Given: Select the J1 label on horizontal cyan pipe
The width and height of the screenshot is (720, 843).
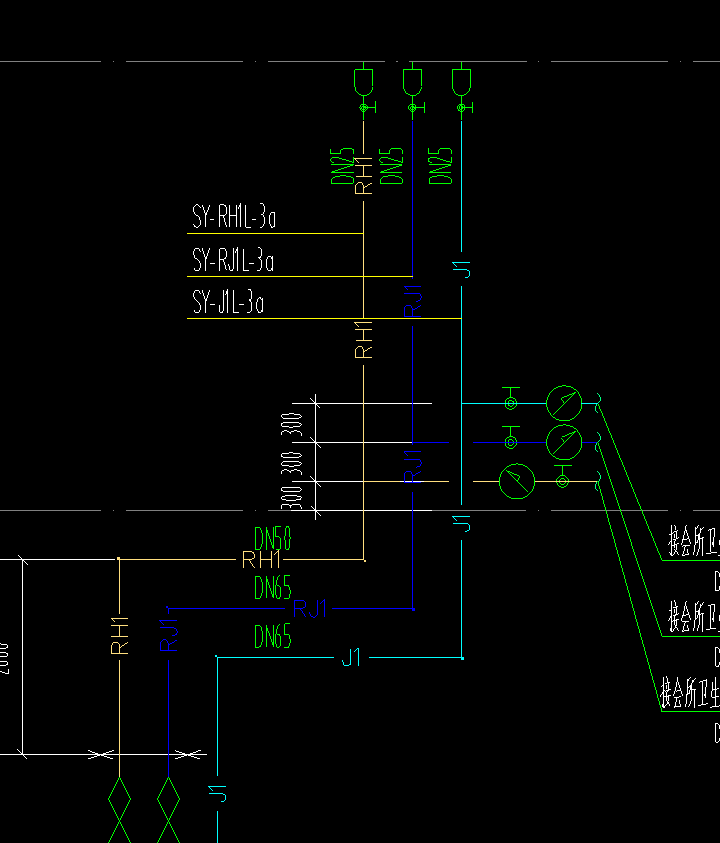Looking at the screenshot, I should point(352,658).
